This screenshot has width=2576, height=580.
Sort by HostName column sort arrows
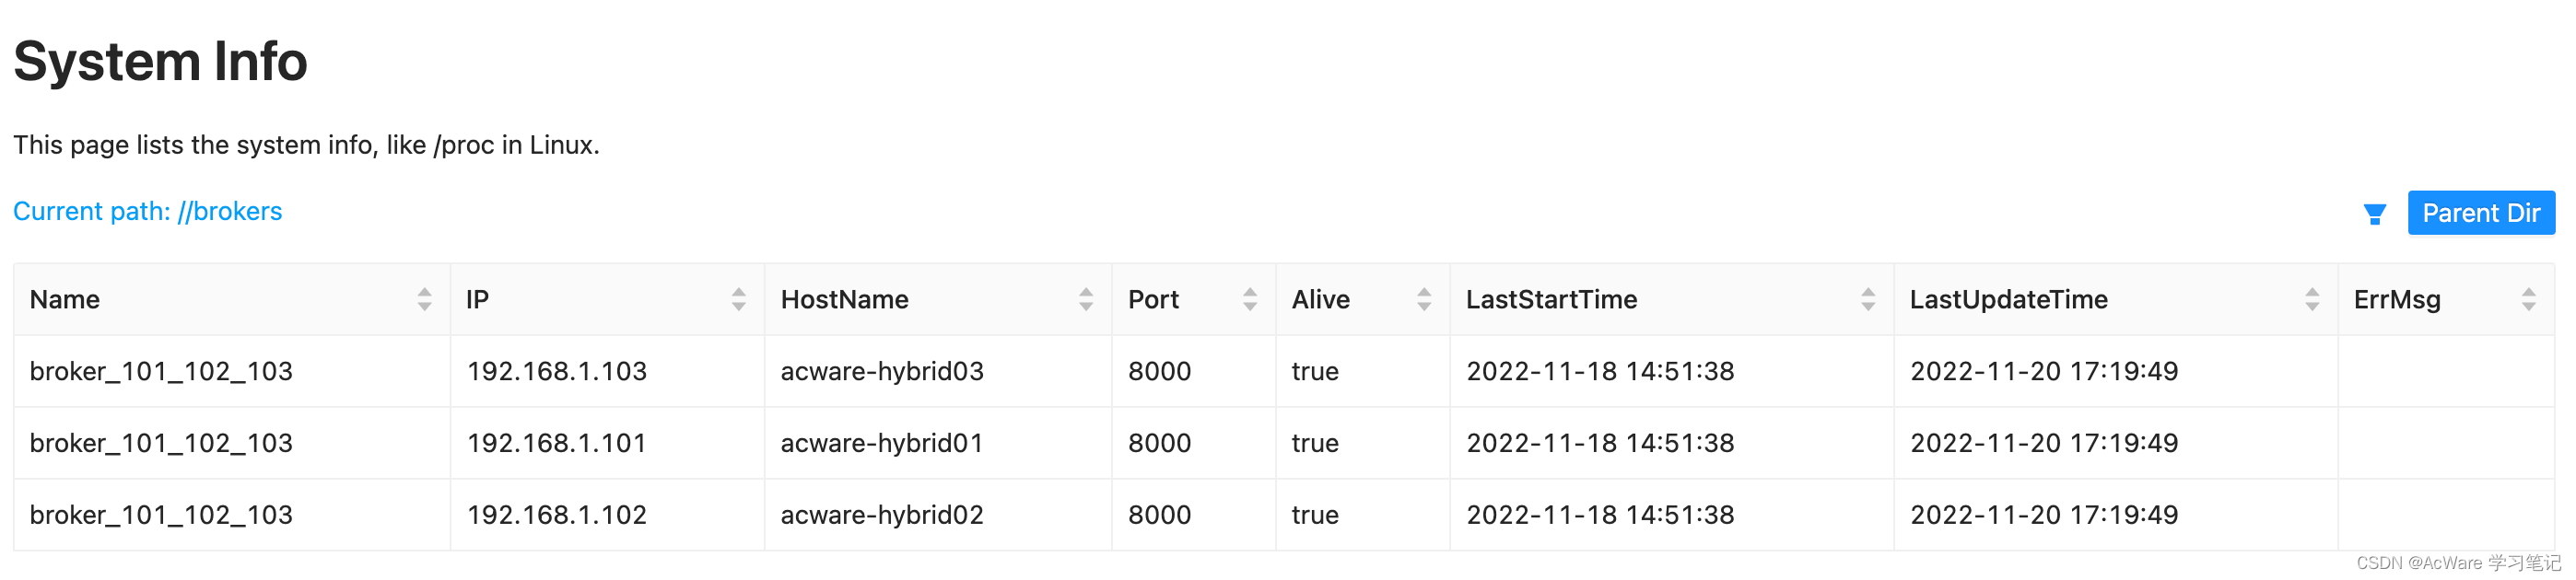[x=1085, y=299]
